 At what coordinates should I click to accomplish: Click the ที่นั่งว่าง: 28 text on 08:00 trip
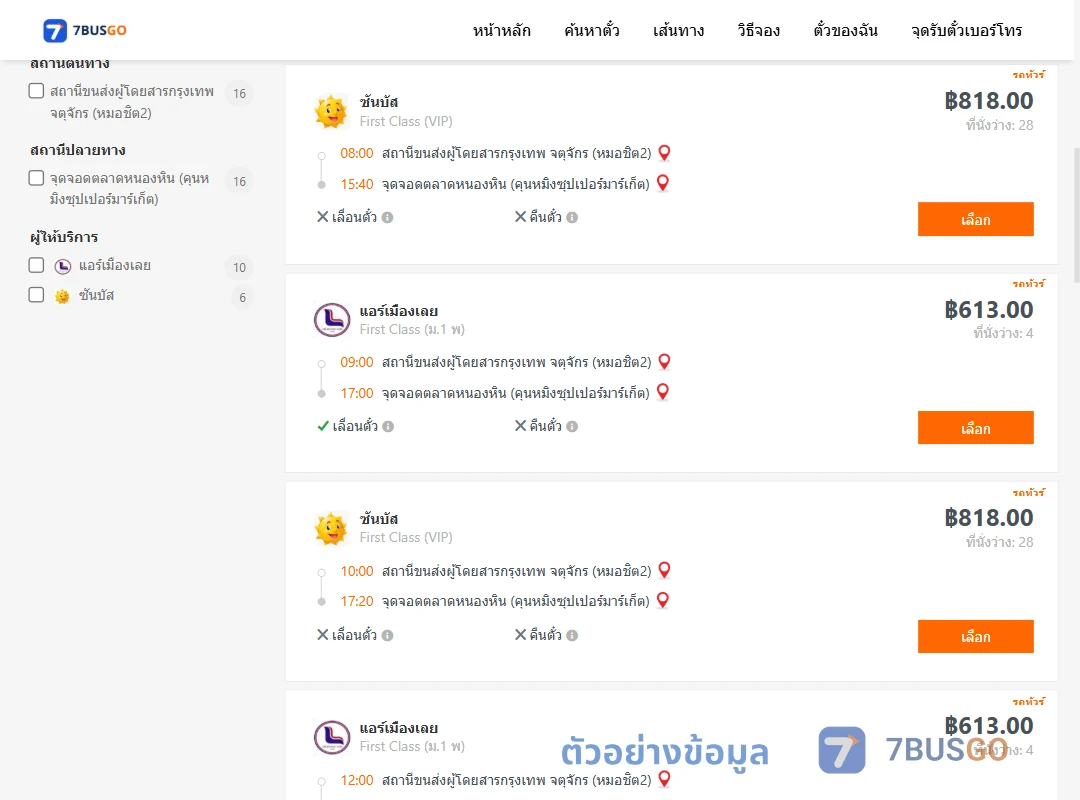click(999, 125)
